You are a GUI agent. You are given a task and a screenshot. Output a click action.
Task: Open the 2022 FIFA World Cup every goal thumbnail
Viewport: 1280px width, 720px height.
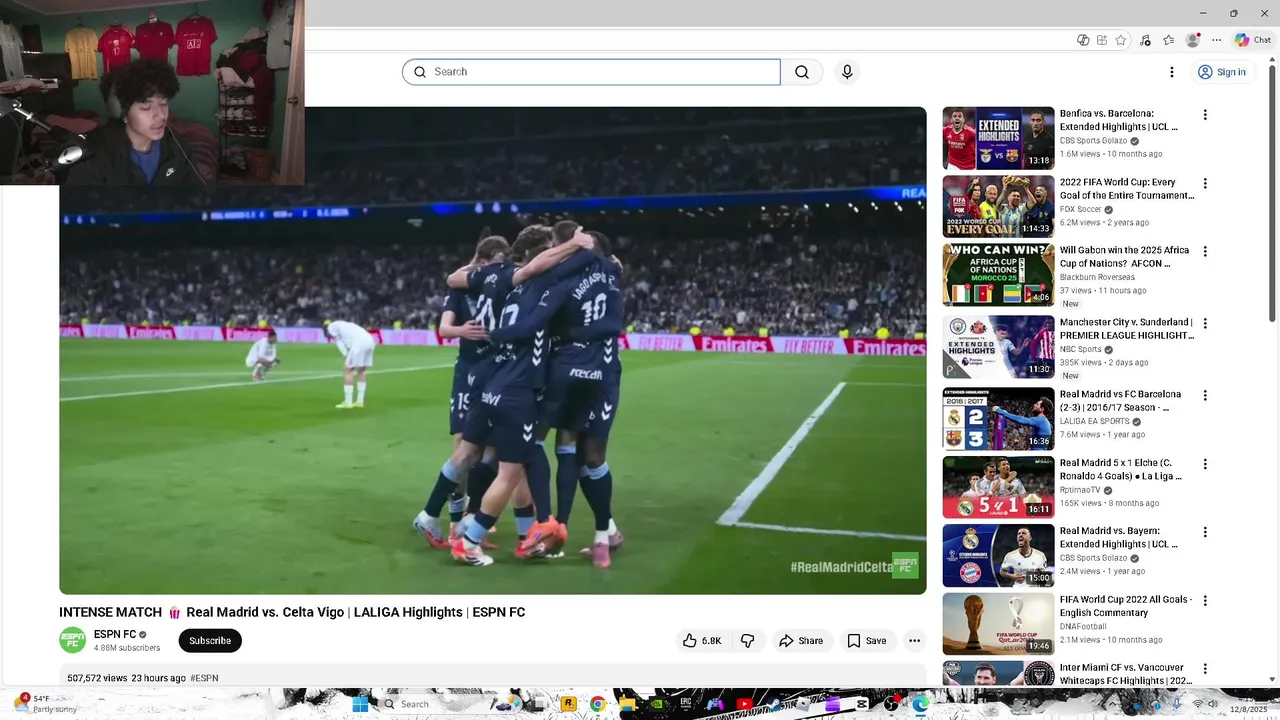pos(998,207)
